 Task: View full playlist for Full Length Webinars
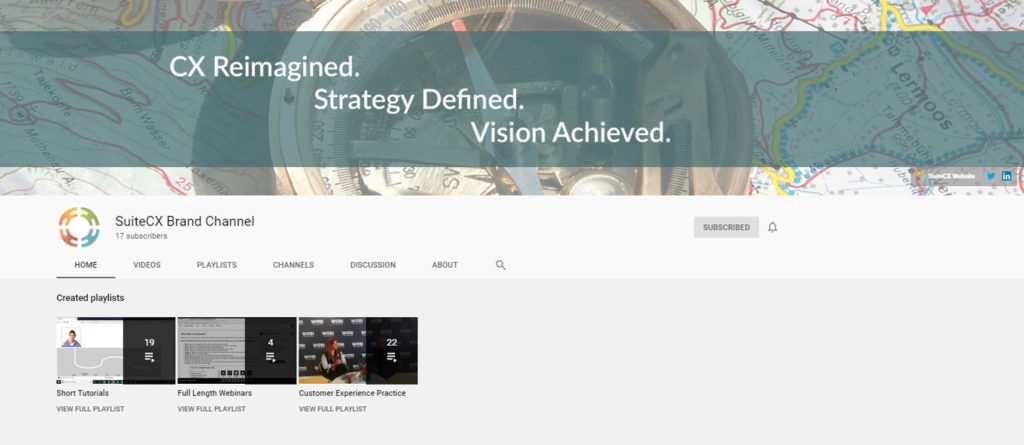[212, 409]
